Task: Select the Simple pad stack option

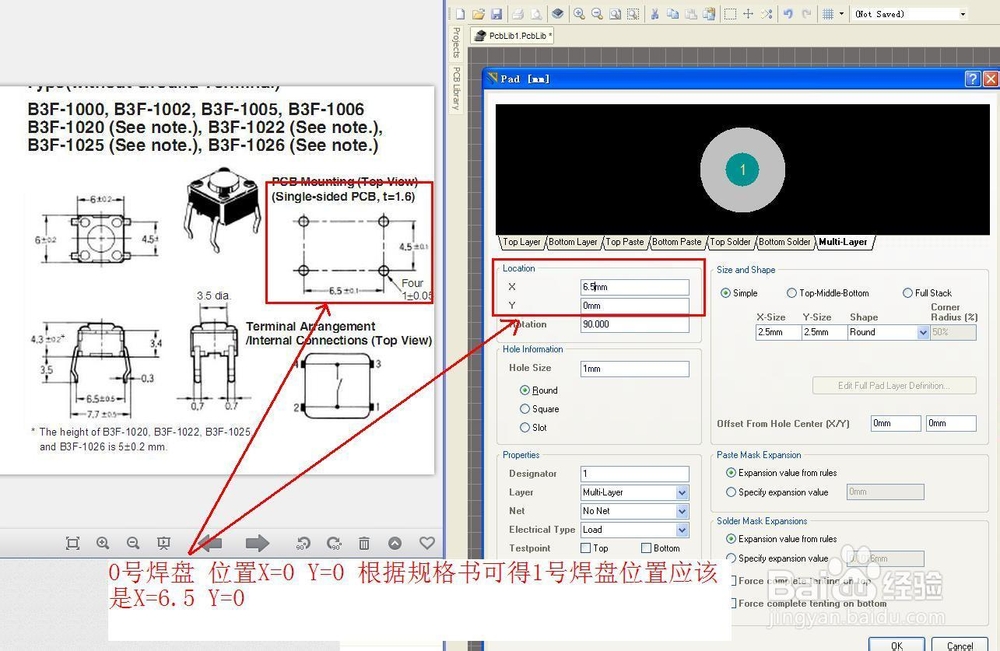Action: point(725,293)
